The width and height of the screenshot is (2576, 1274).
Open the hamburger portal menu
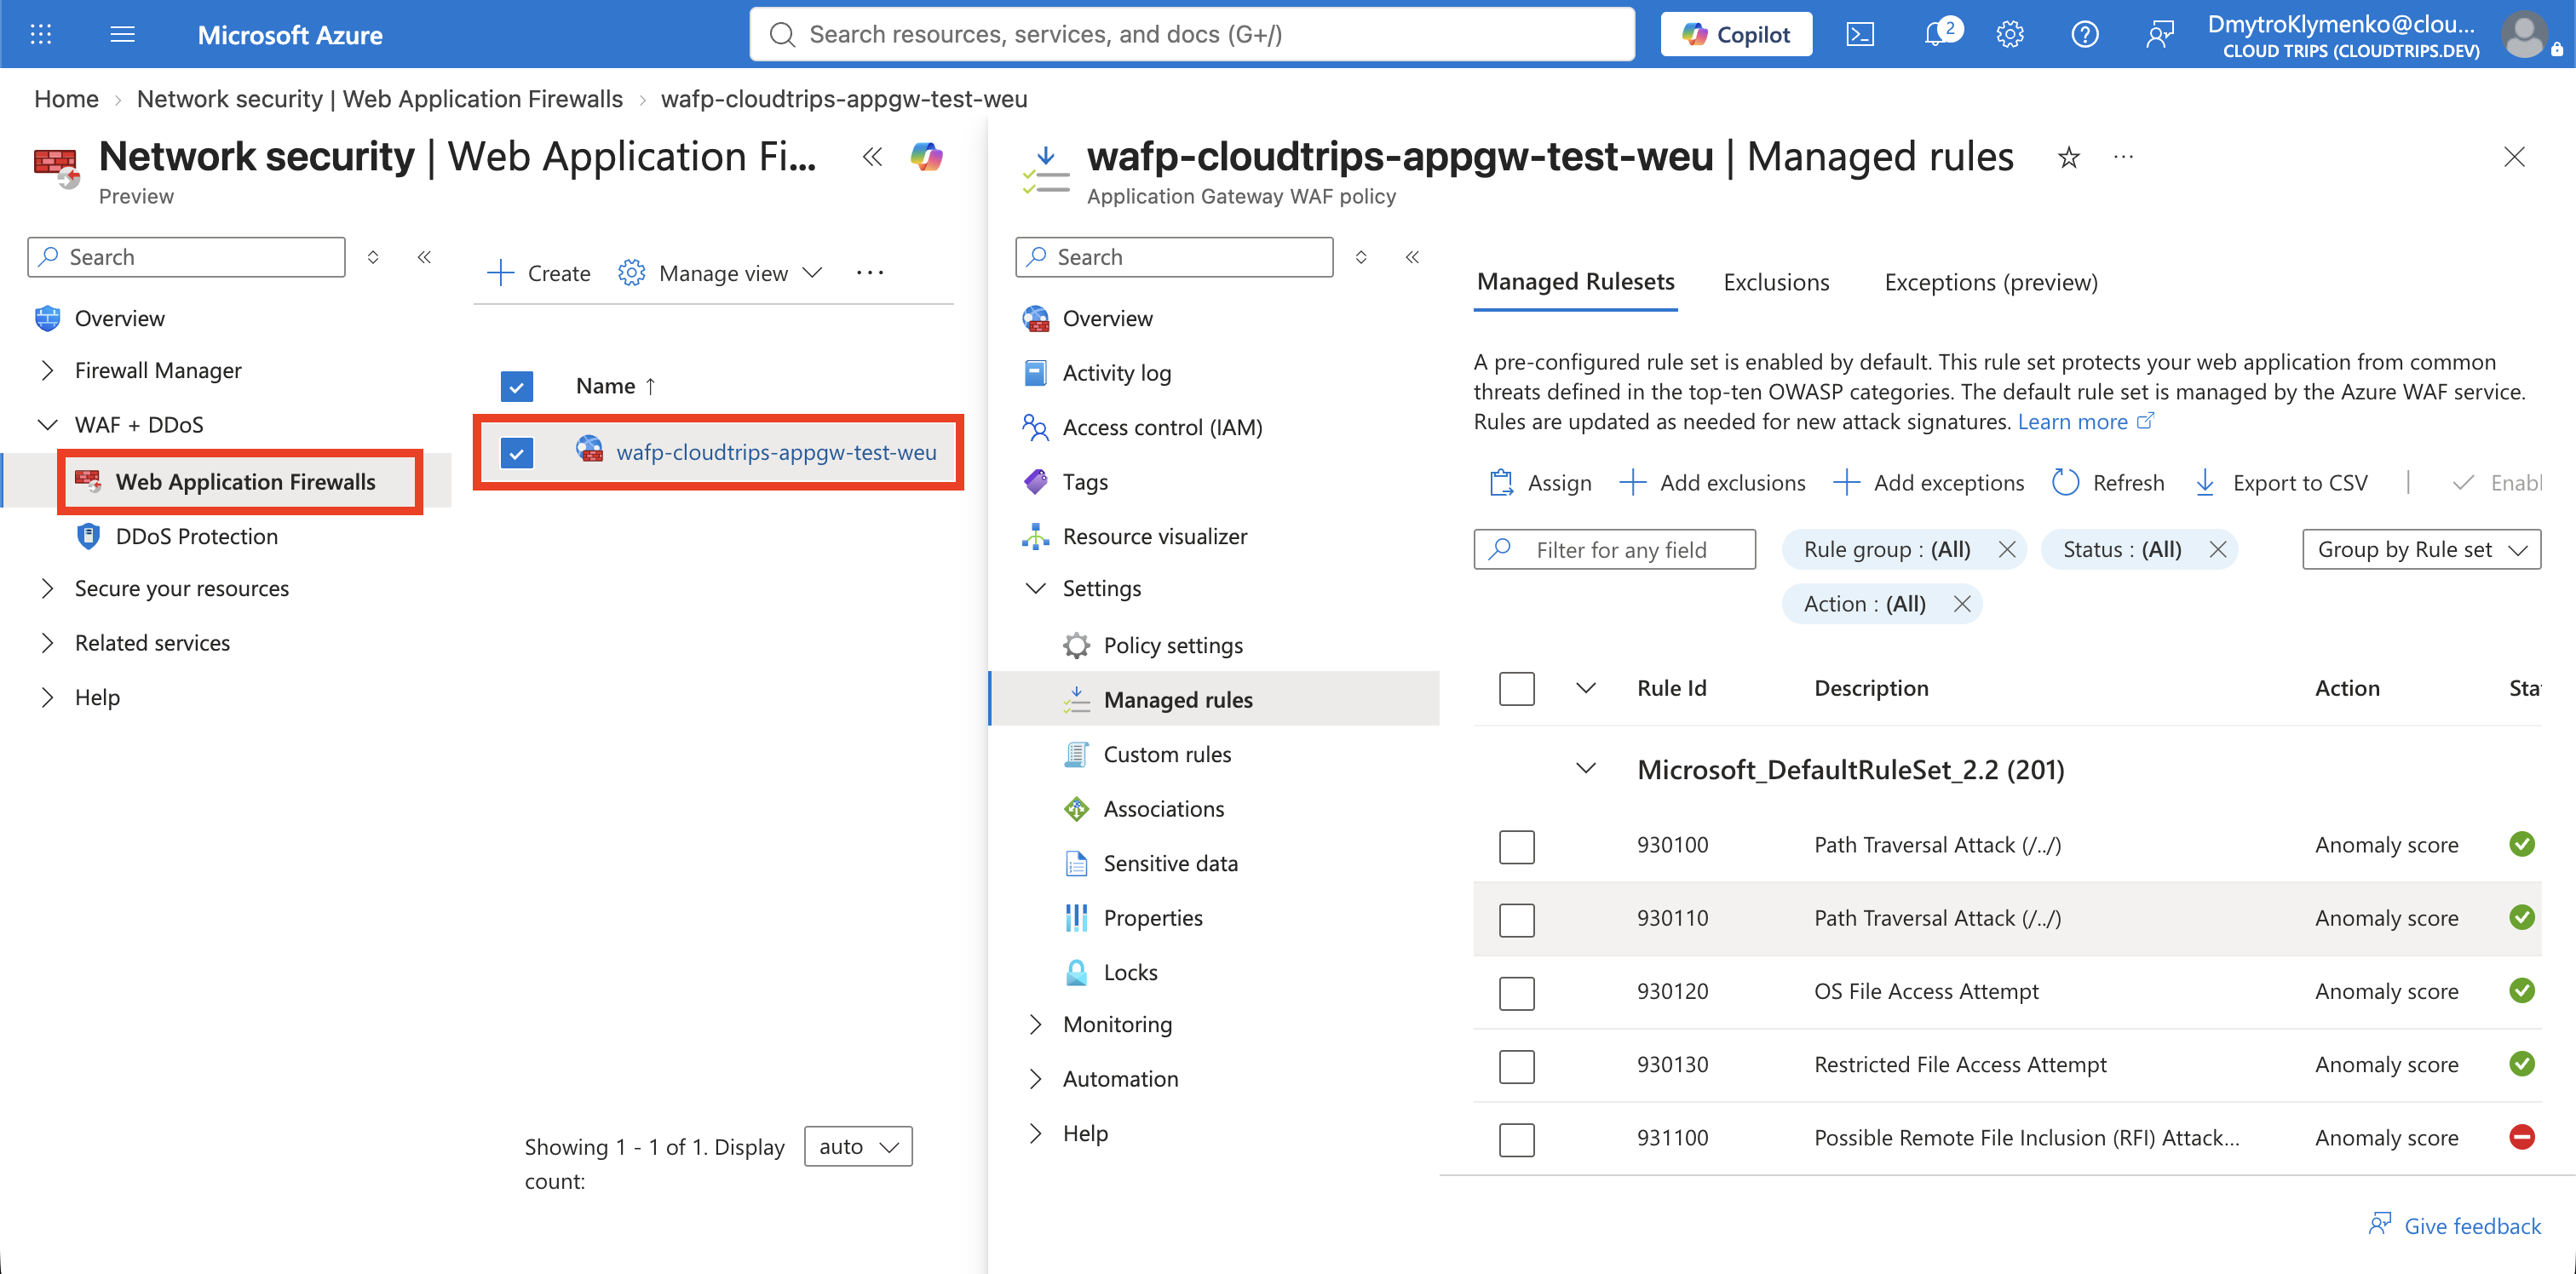[x=122, y=34]
